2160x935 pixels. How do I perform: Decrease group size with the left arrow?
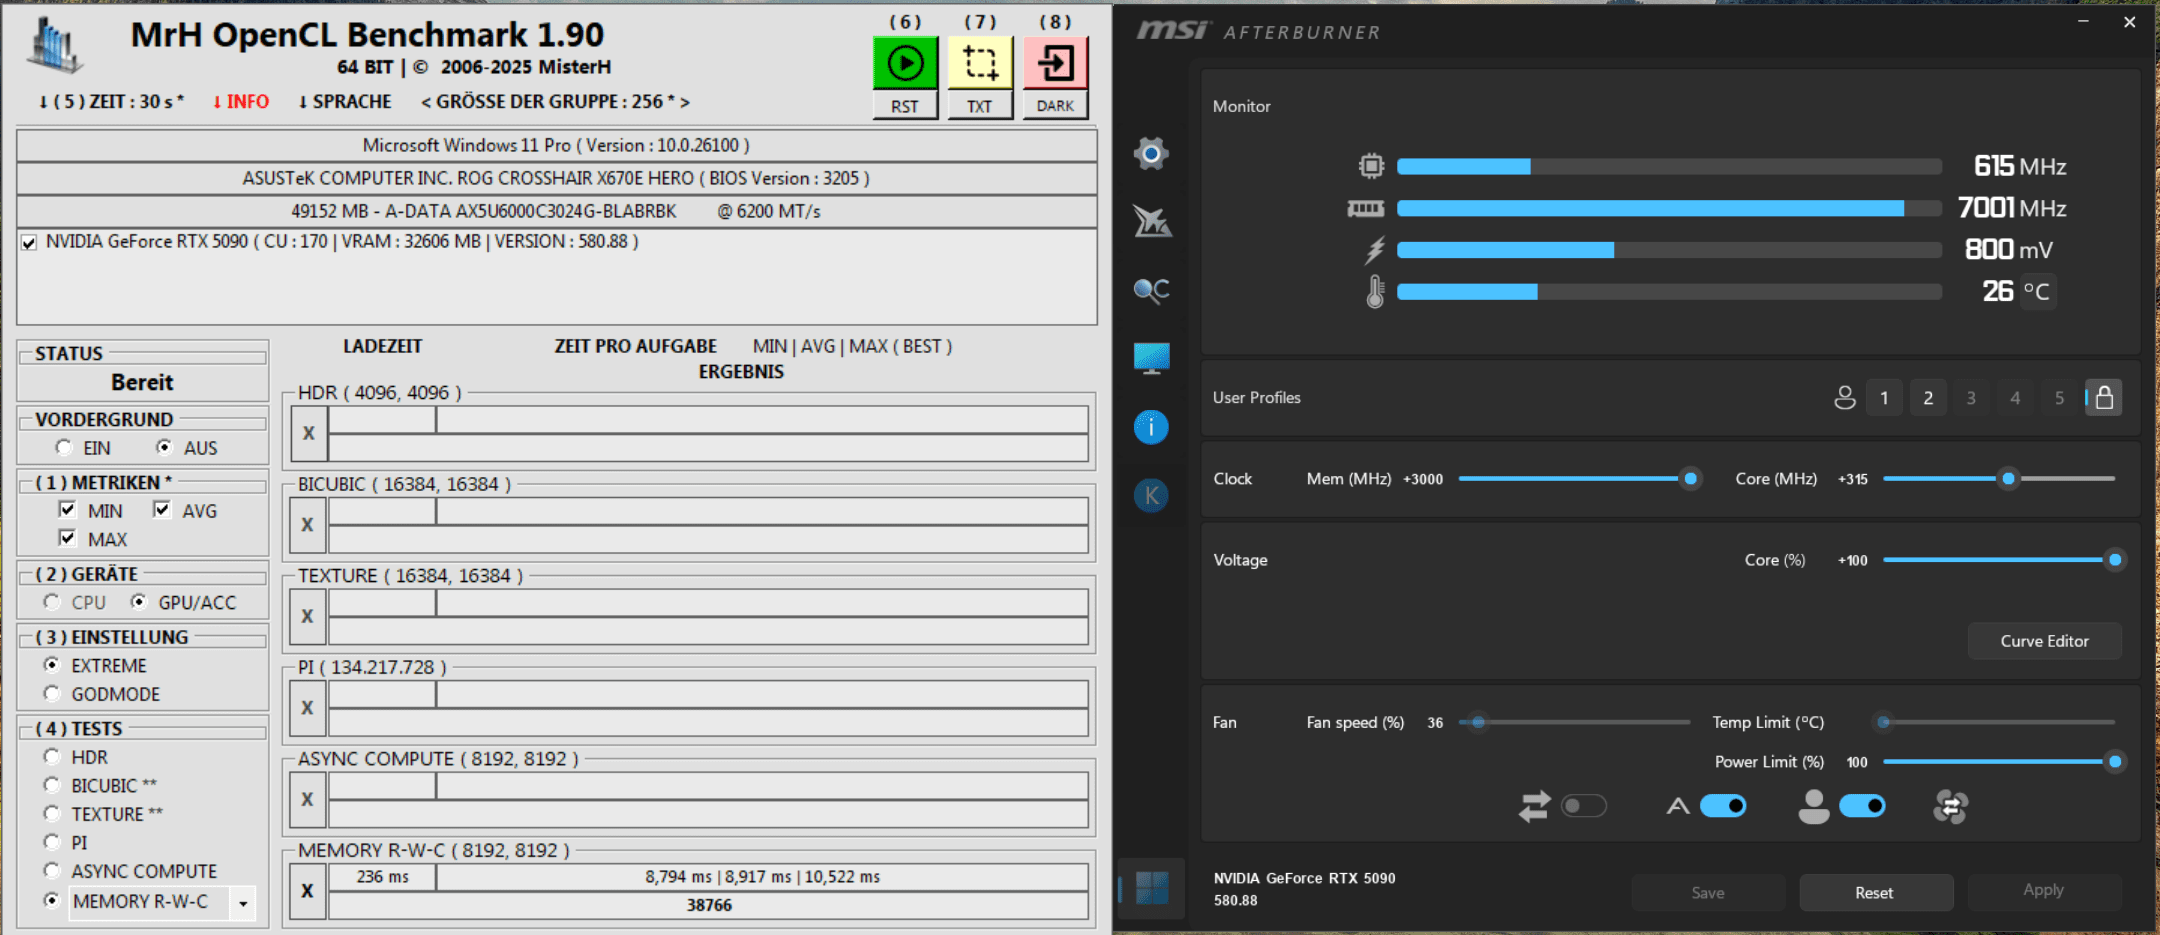pos(426,102)
